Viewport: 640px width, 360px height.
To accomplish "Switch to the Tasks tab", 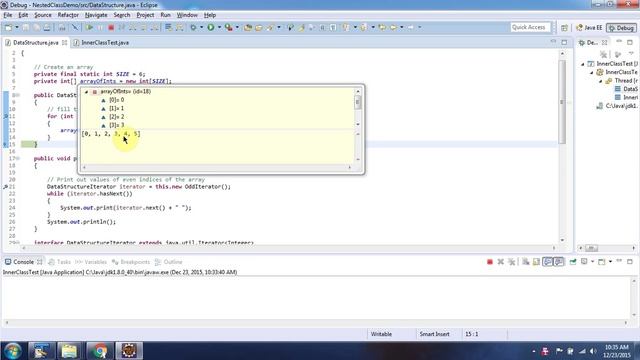I will coord(60,262).
